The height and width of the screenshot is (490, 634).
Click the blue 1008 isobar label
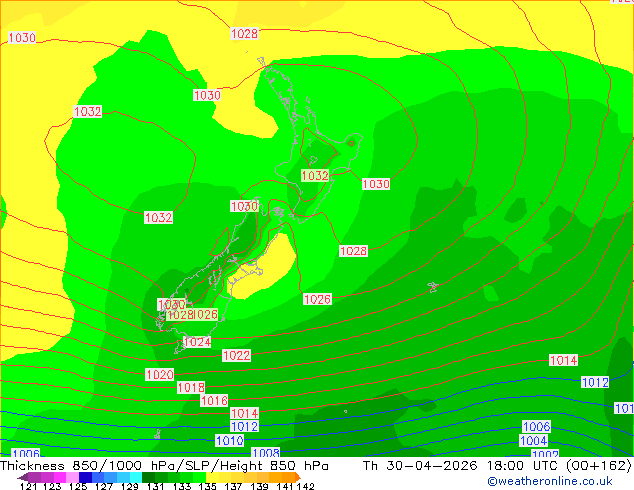click(x=266, y=453)
